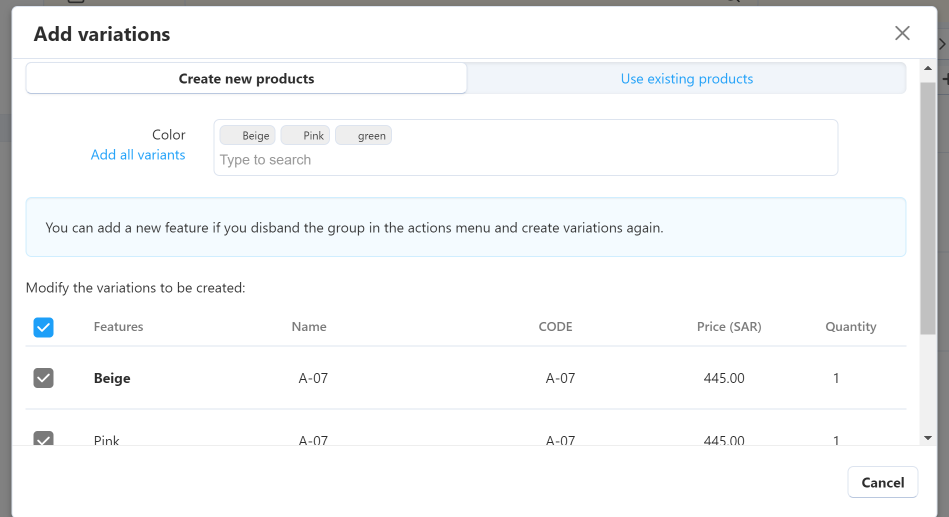Edit the Beige row name A-07
Viewport: 949px width, 517px height.
pyautogui.click(x=313, y=378)
